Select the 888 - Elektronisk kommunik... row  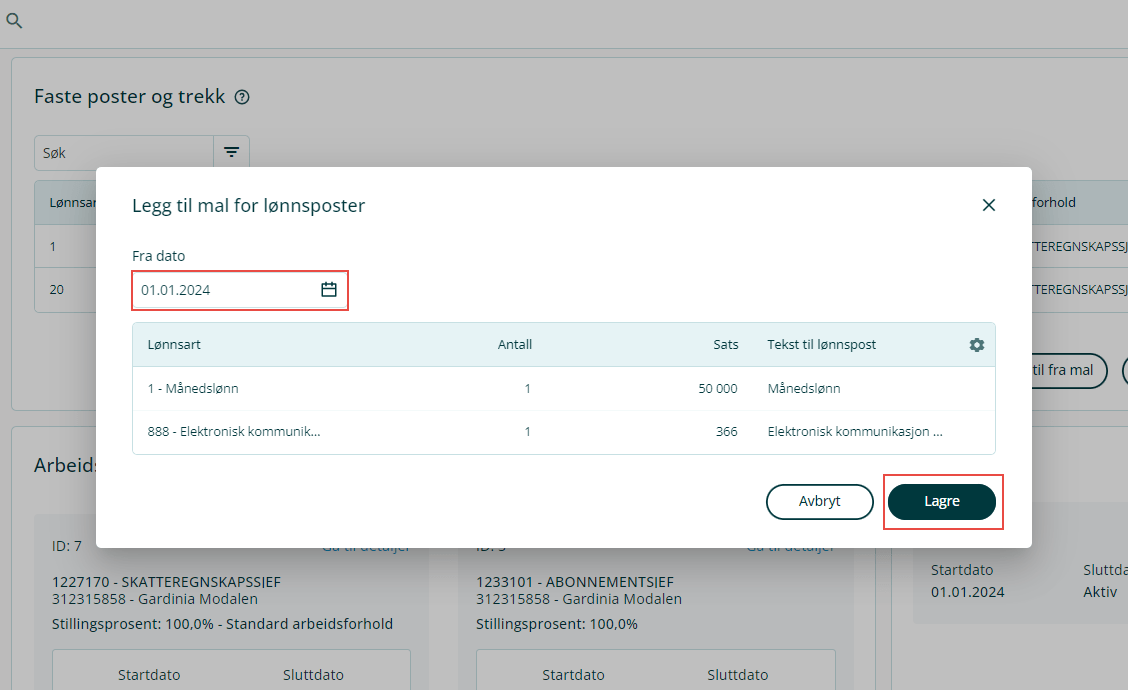234,432
